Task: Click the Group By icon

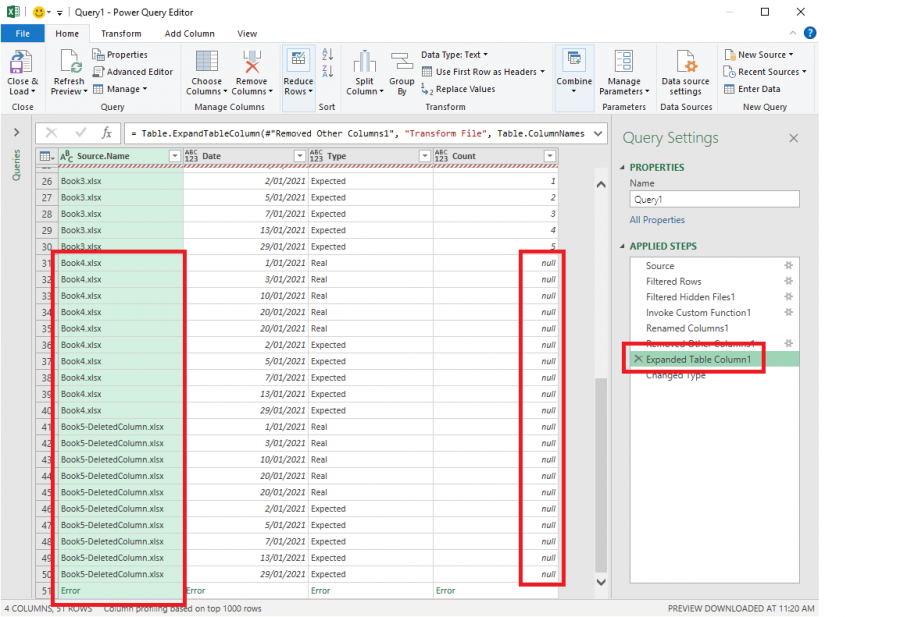Action: [x=401, y=63]
